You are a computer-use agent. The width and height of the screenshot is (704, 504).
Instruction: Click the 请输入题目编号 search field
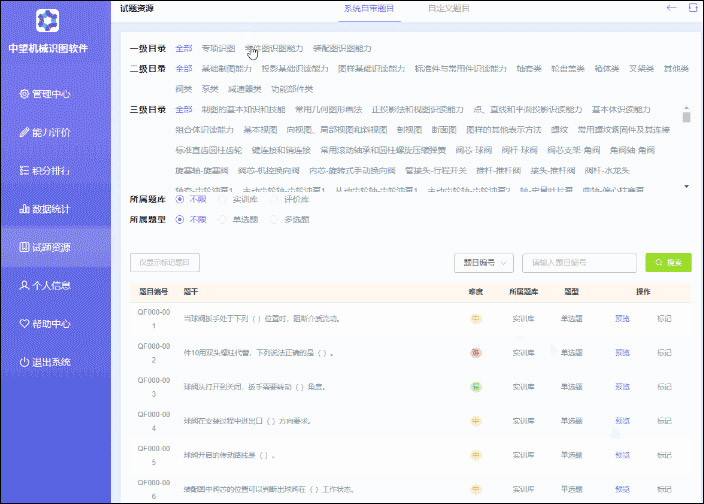coord(580,263)
